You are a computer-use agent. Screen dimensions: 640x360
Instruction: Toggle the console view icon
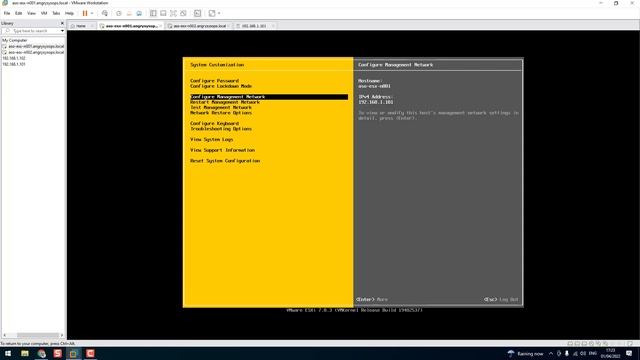click(x=198, y=13)
